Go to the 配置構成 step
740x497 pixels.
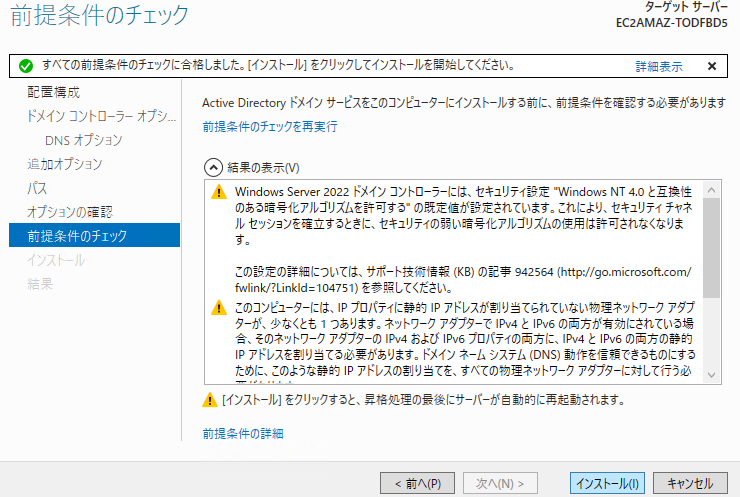pos(54,92)
